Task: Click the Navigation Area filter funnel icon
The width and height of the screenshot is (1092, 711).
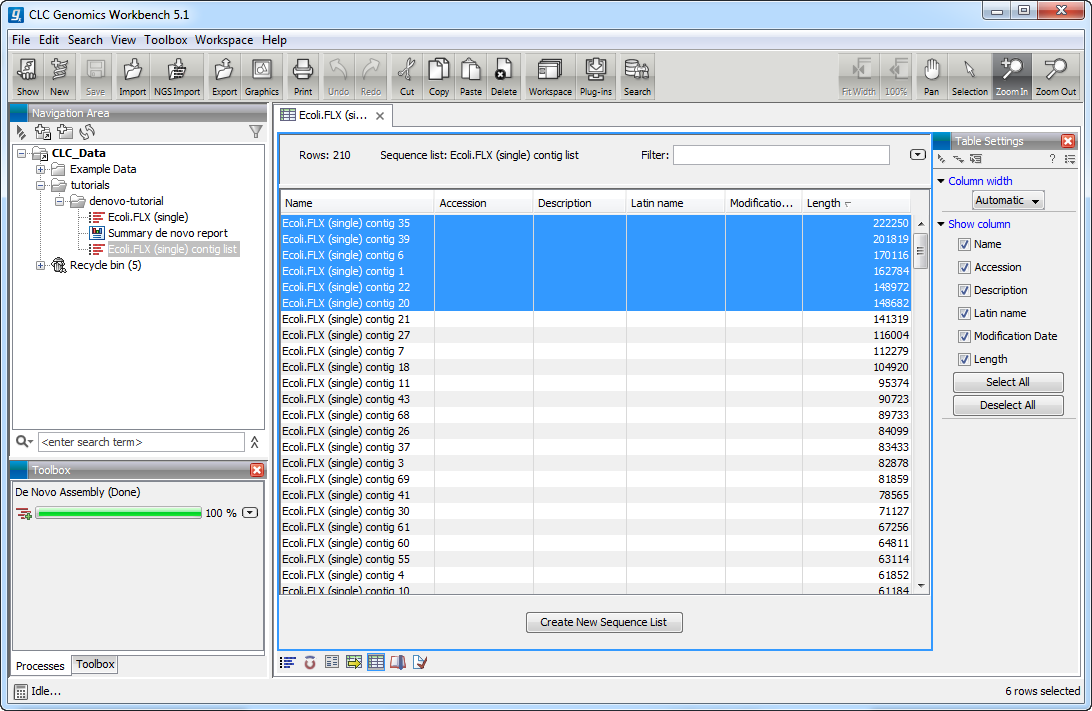Action: pos(256,131)
